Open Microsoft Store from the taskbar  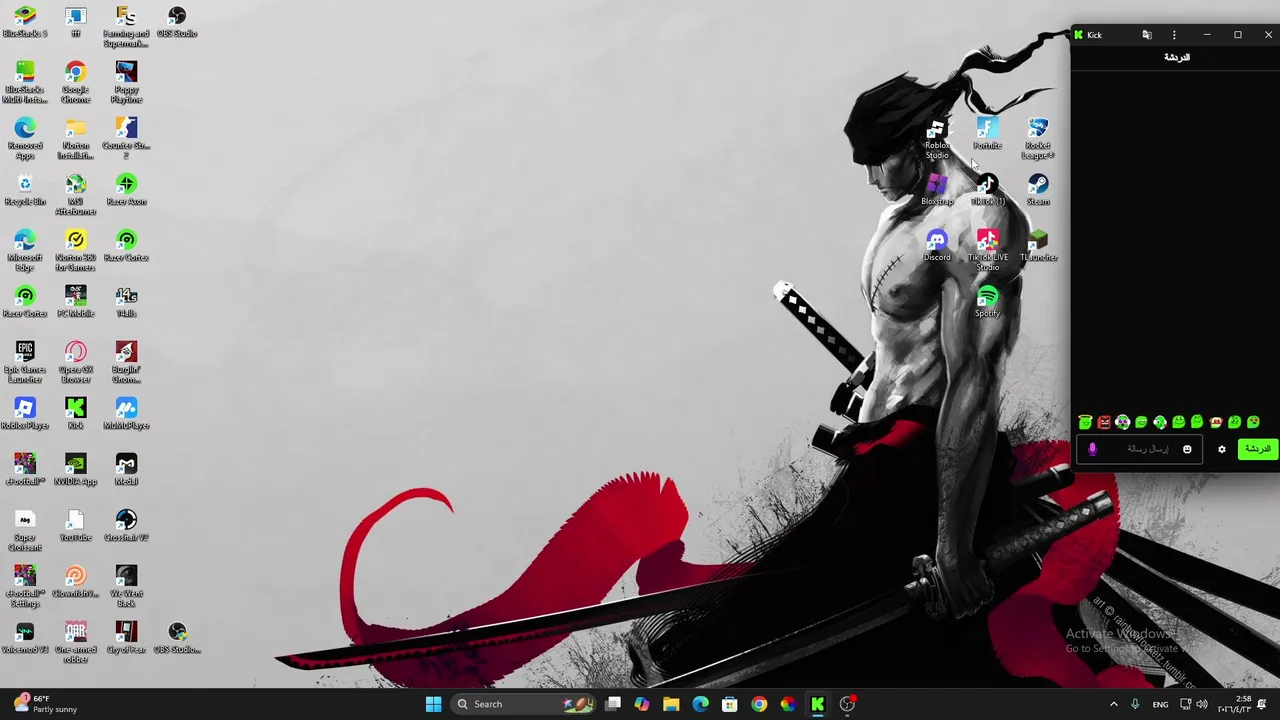click(730, 704)
